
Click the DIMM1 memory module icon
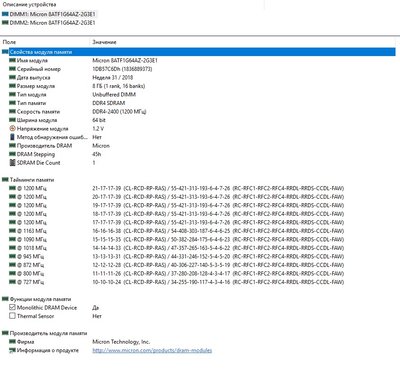tap(5, 14)
